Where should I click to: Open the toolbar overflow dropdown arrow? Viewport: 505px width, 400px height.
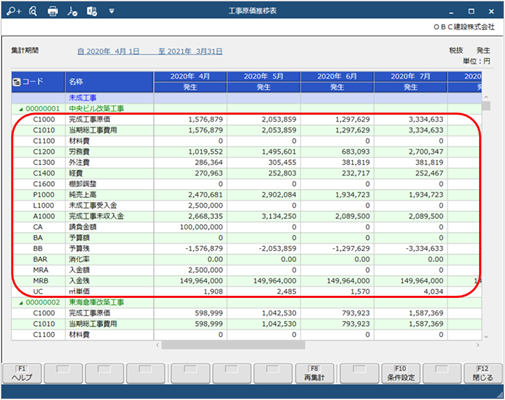pyautogui.click(x=112, y=11)
